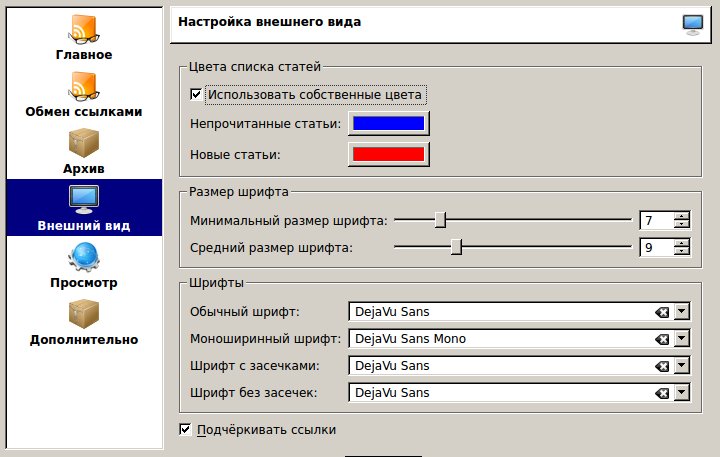Expand the Моноширинный шрифт dropdown
The width and height of the screenshot is (720, 457).
681,339
